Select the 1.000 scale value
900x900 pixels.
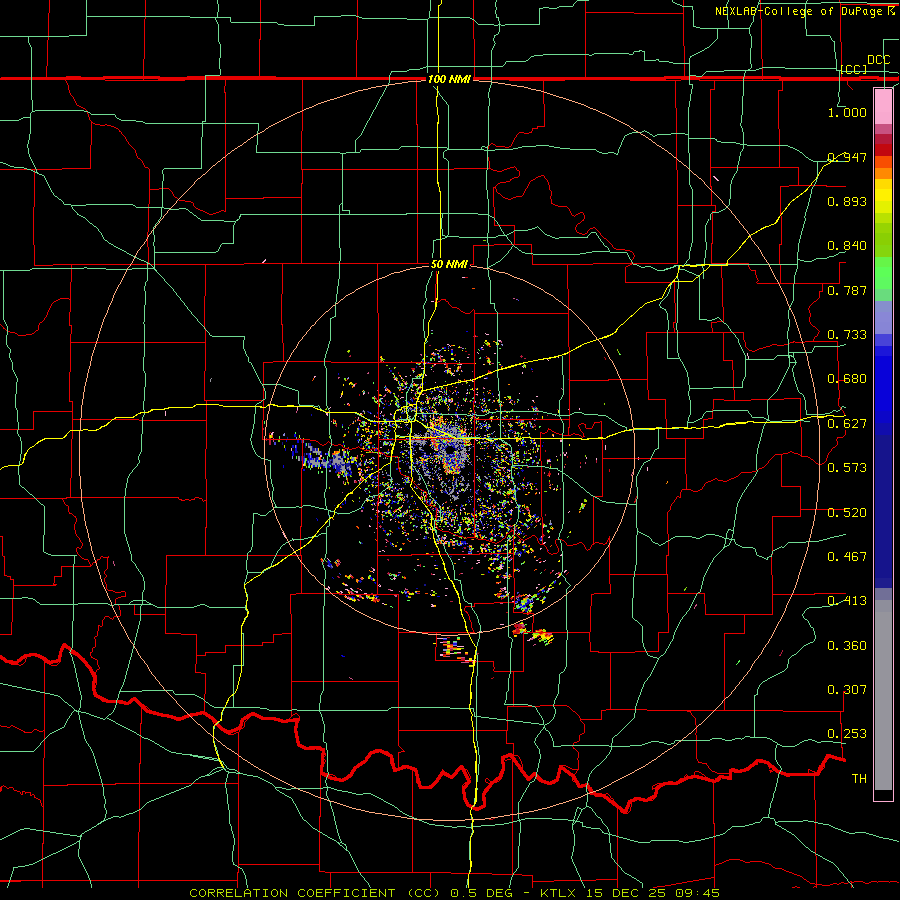(x=847, y=112)
